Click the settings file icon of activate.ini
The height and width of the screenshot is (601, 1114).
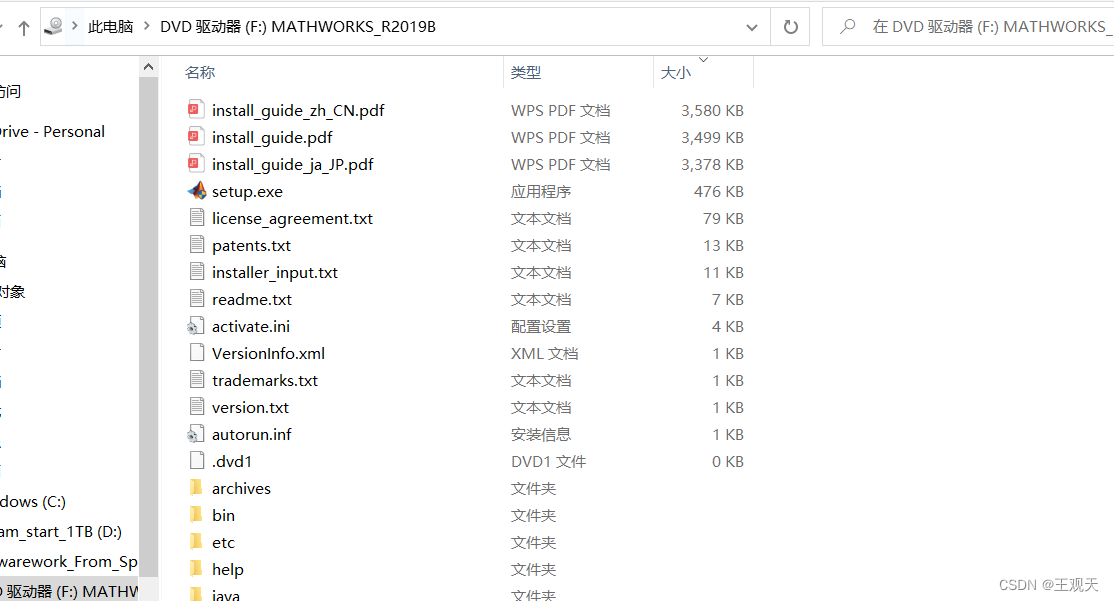(196, 326)
